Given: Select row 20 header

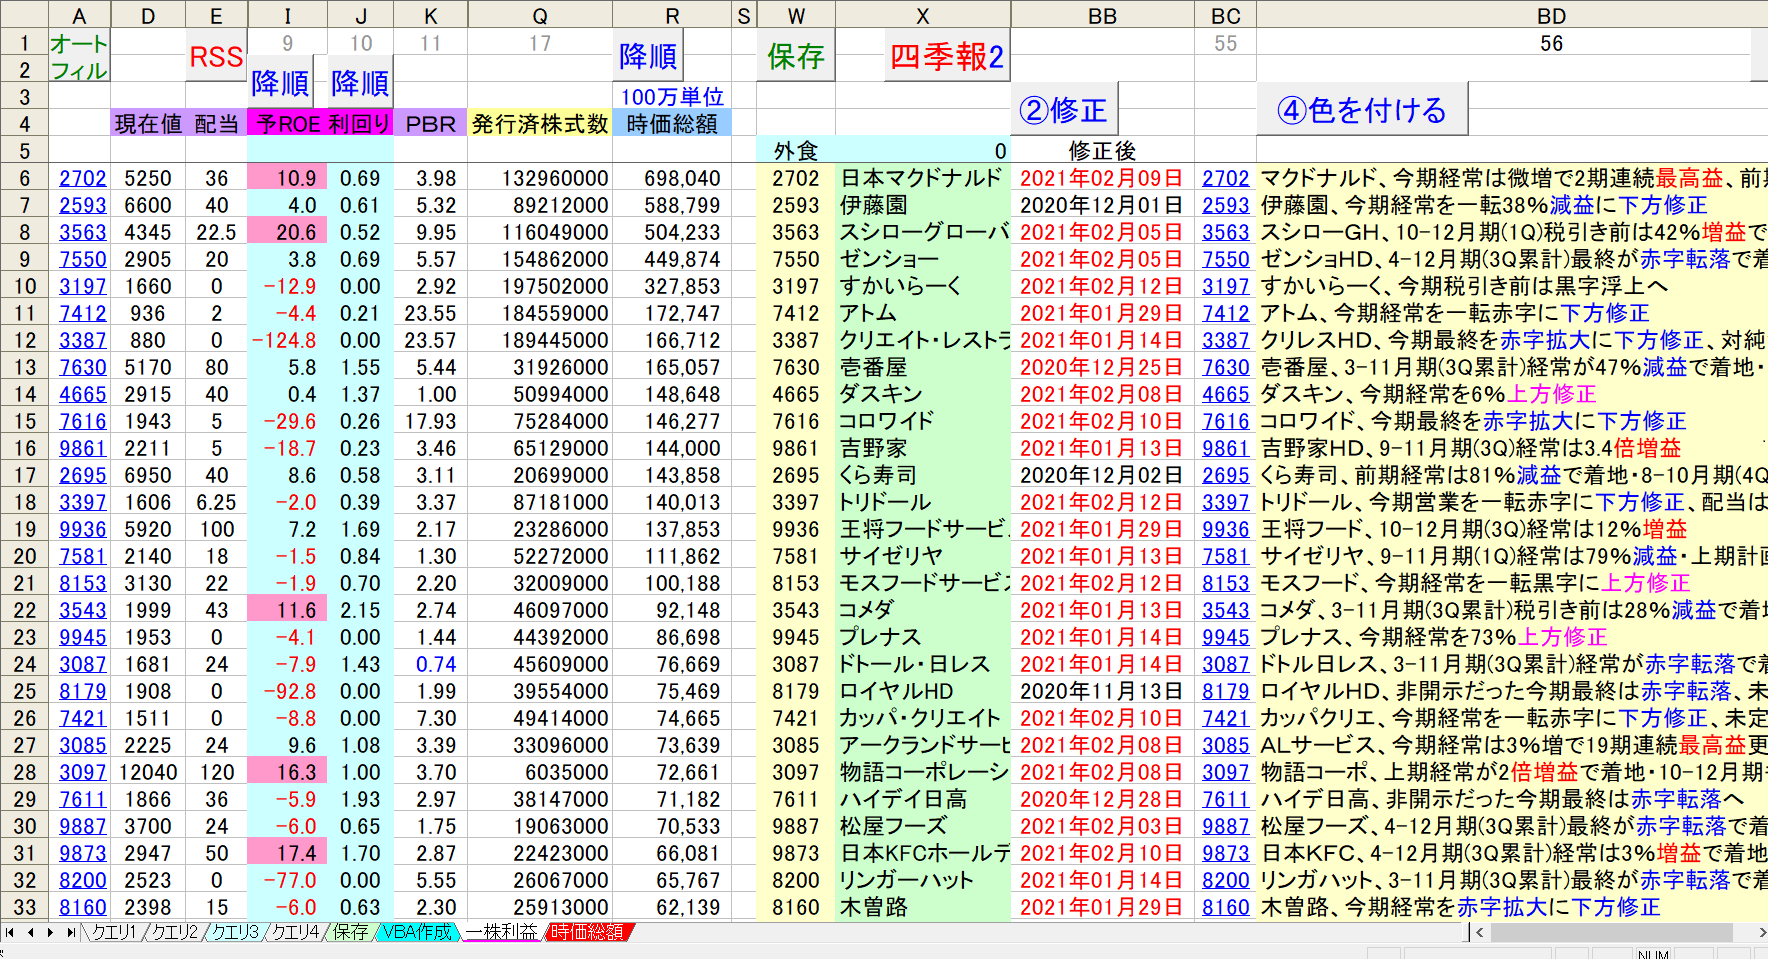Looking at the screenshot, I should [x=24, y=556].
